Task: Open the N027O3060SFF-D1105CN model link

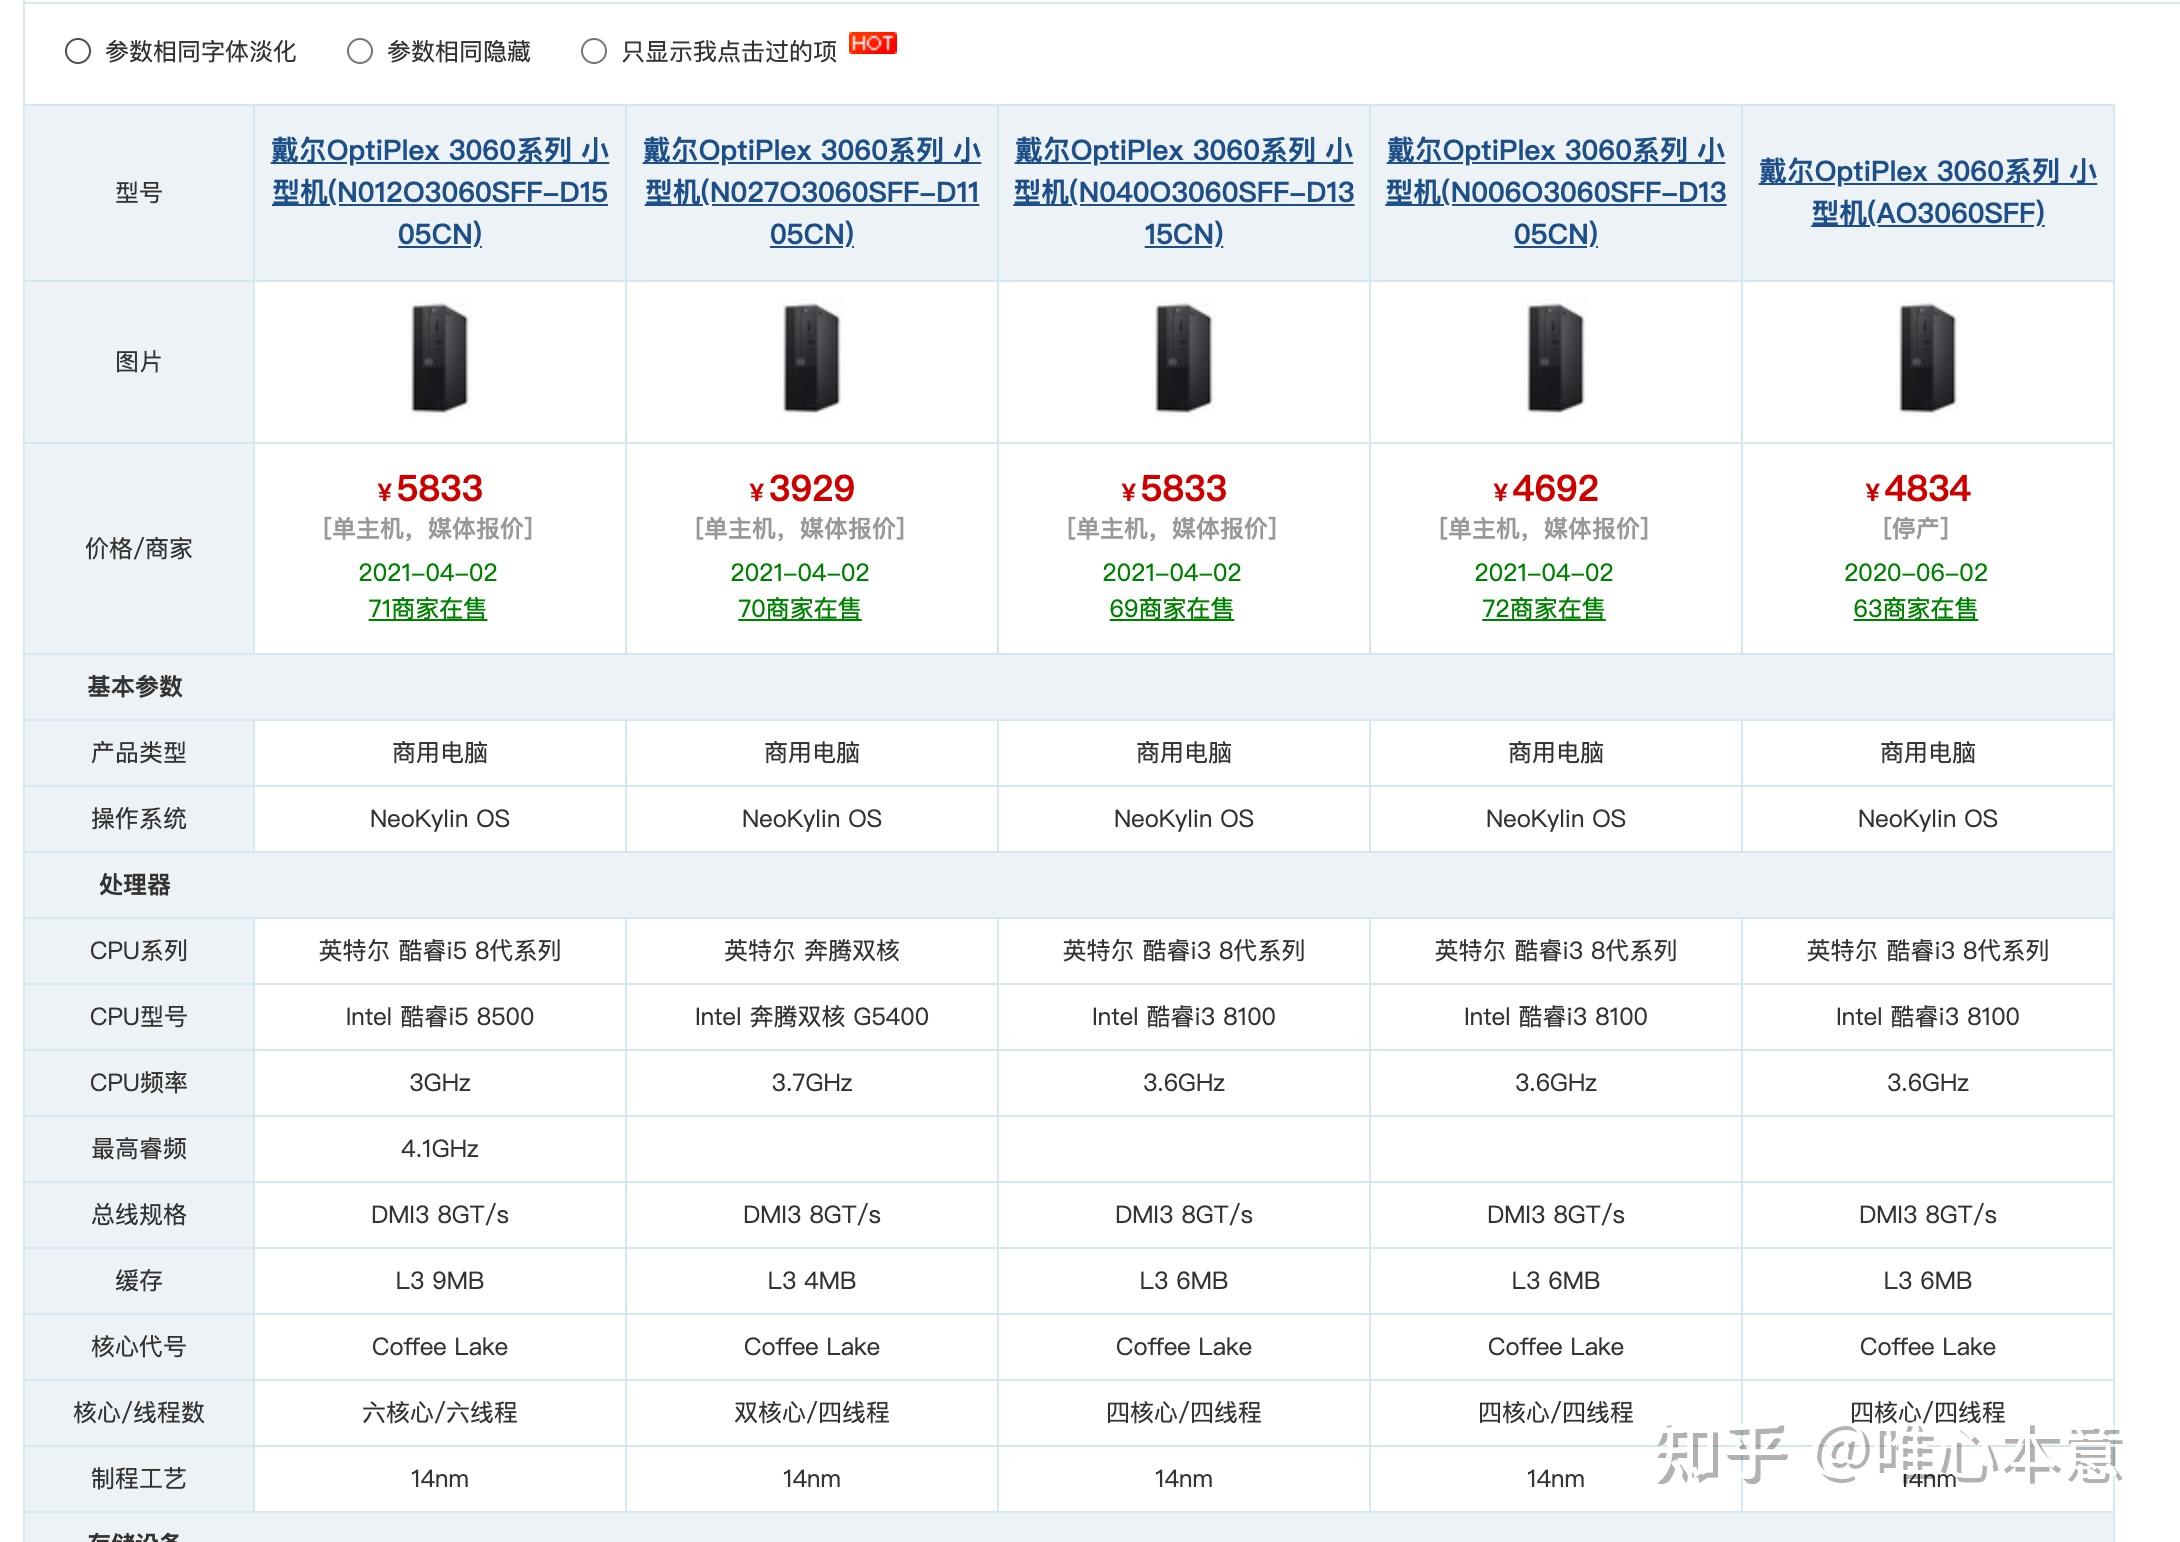Action: (812, 192)
